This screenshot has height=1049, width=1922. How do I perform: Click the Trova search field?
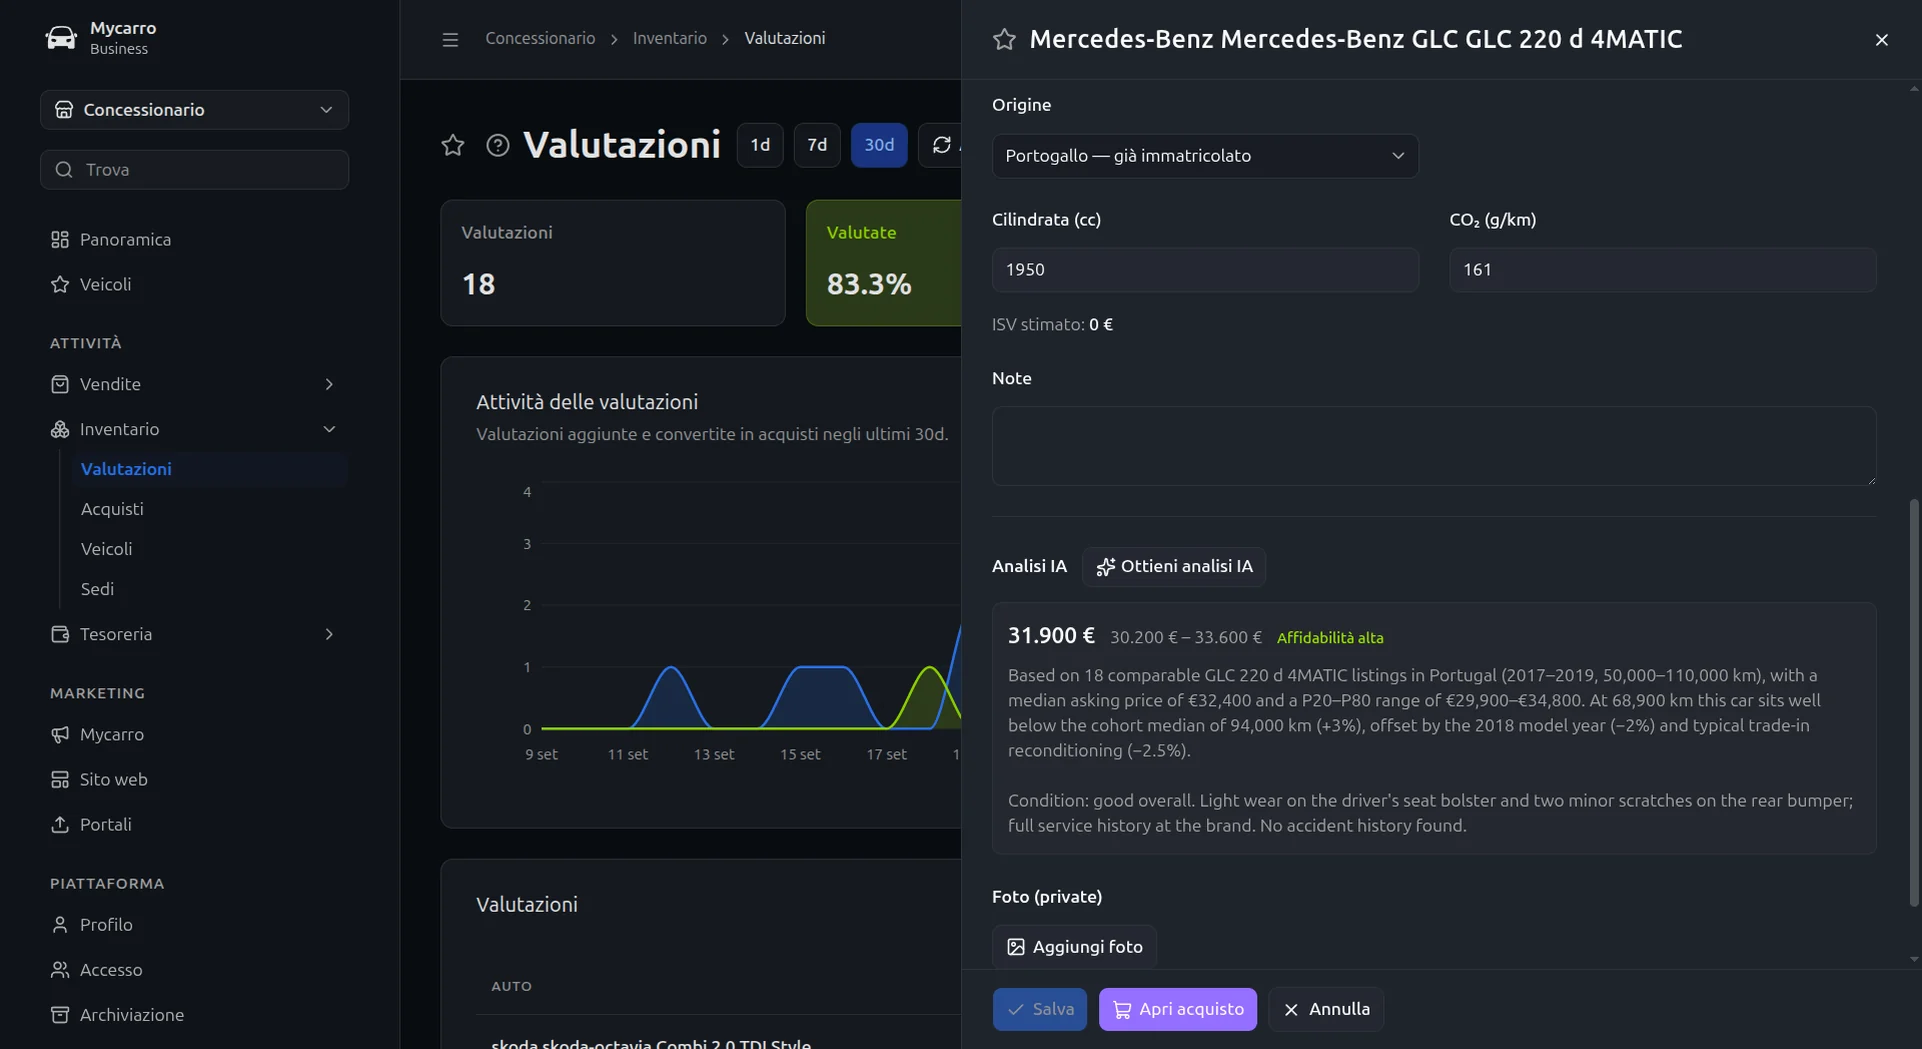point(194,170)
